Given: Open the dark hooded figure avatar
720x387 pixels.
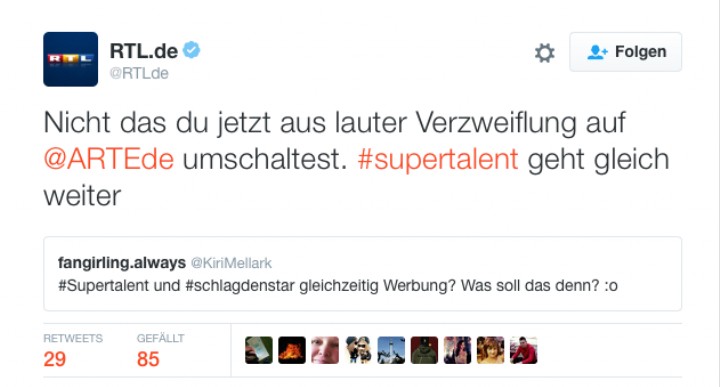Looking at the screenshot, I should (424, 350).
